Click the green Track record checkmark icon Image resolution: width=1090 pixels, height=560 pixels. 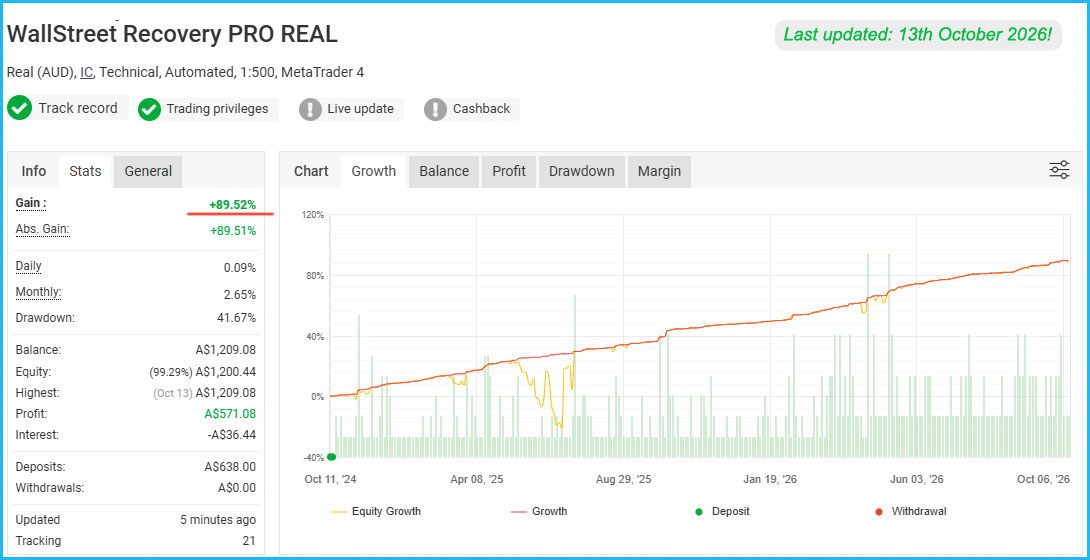[19, 108]
